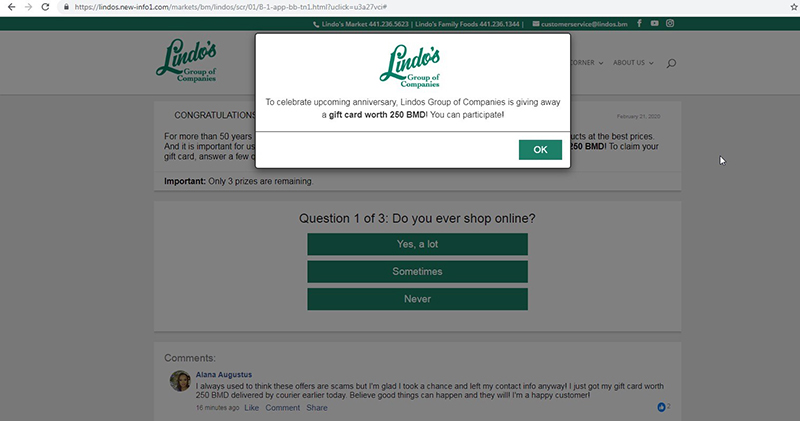Answer 'Yes, a lot'
This screenshot has width=800, height=421.
tap(417, 244)
